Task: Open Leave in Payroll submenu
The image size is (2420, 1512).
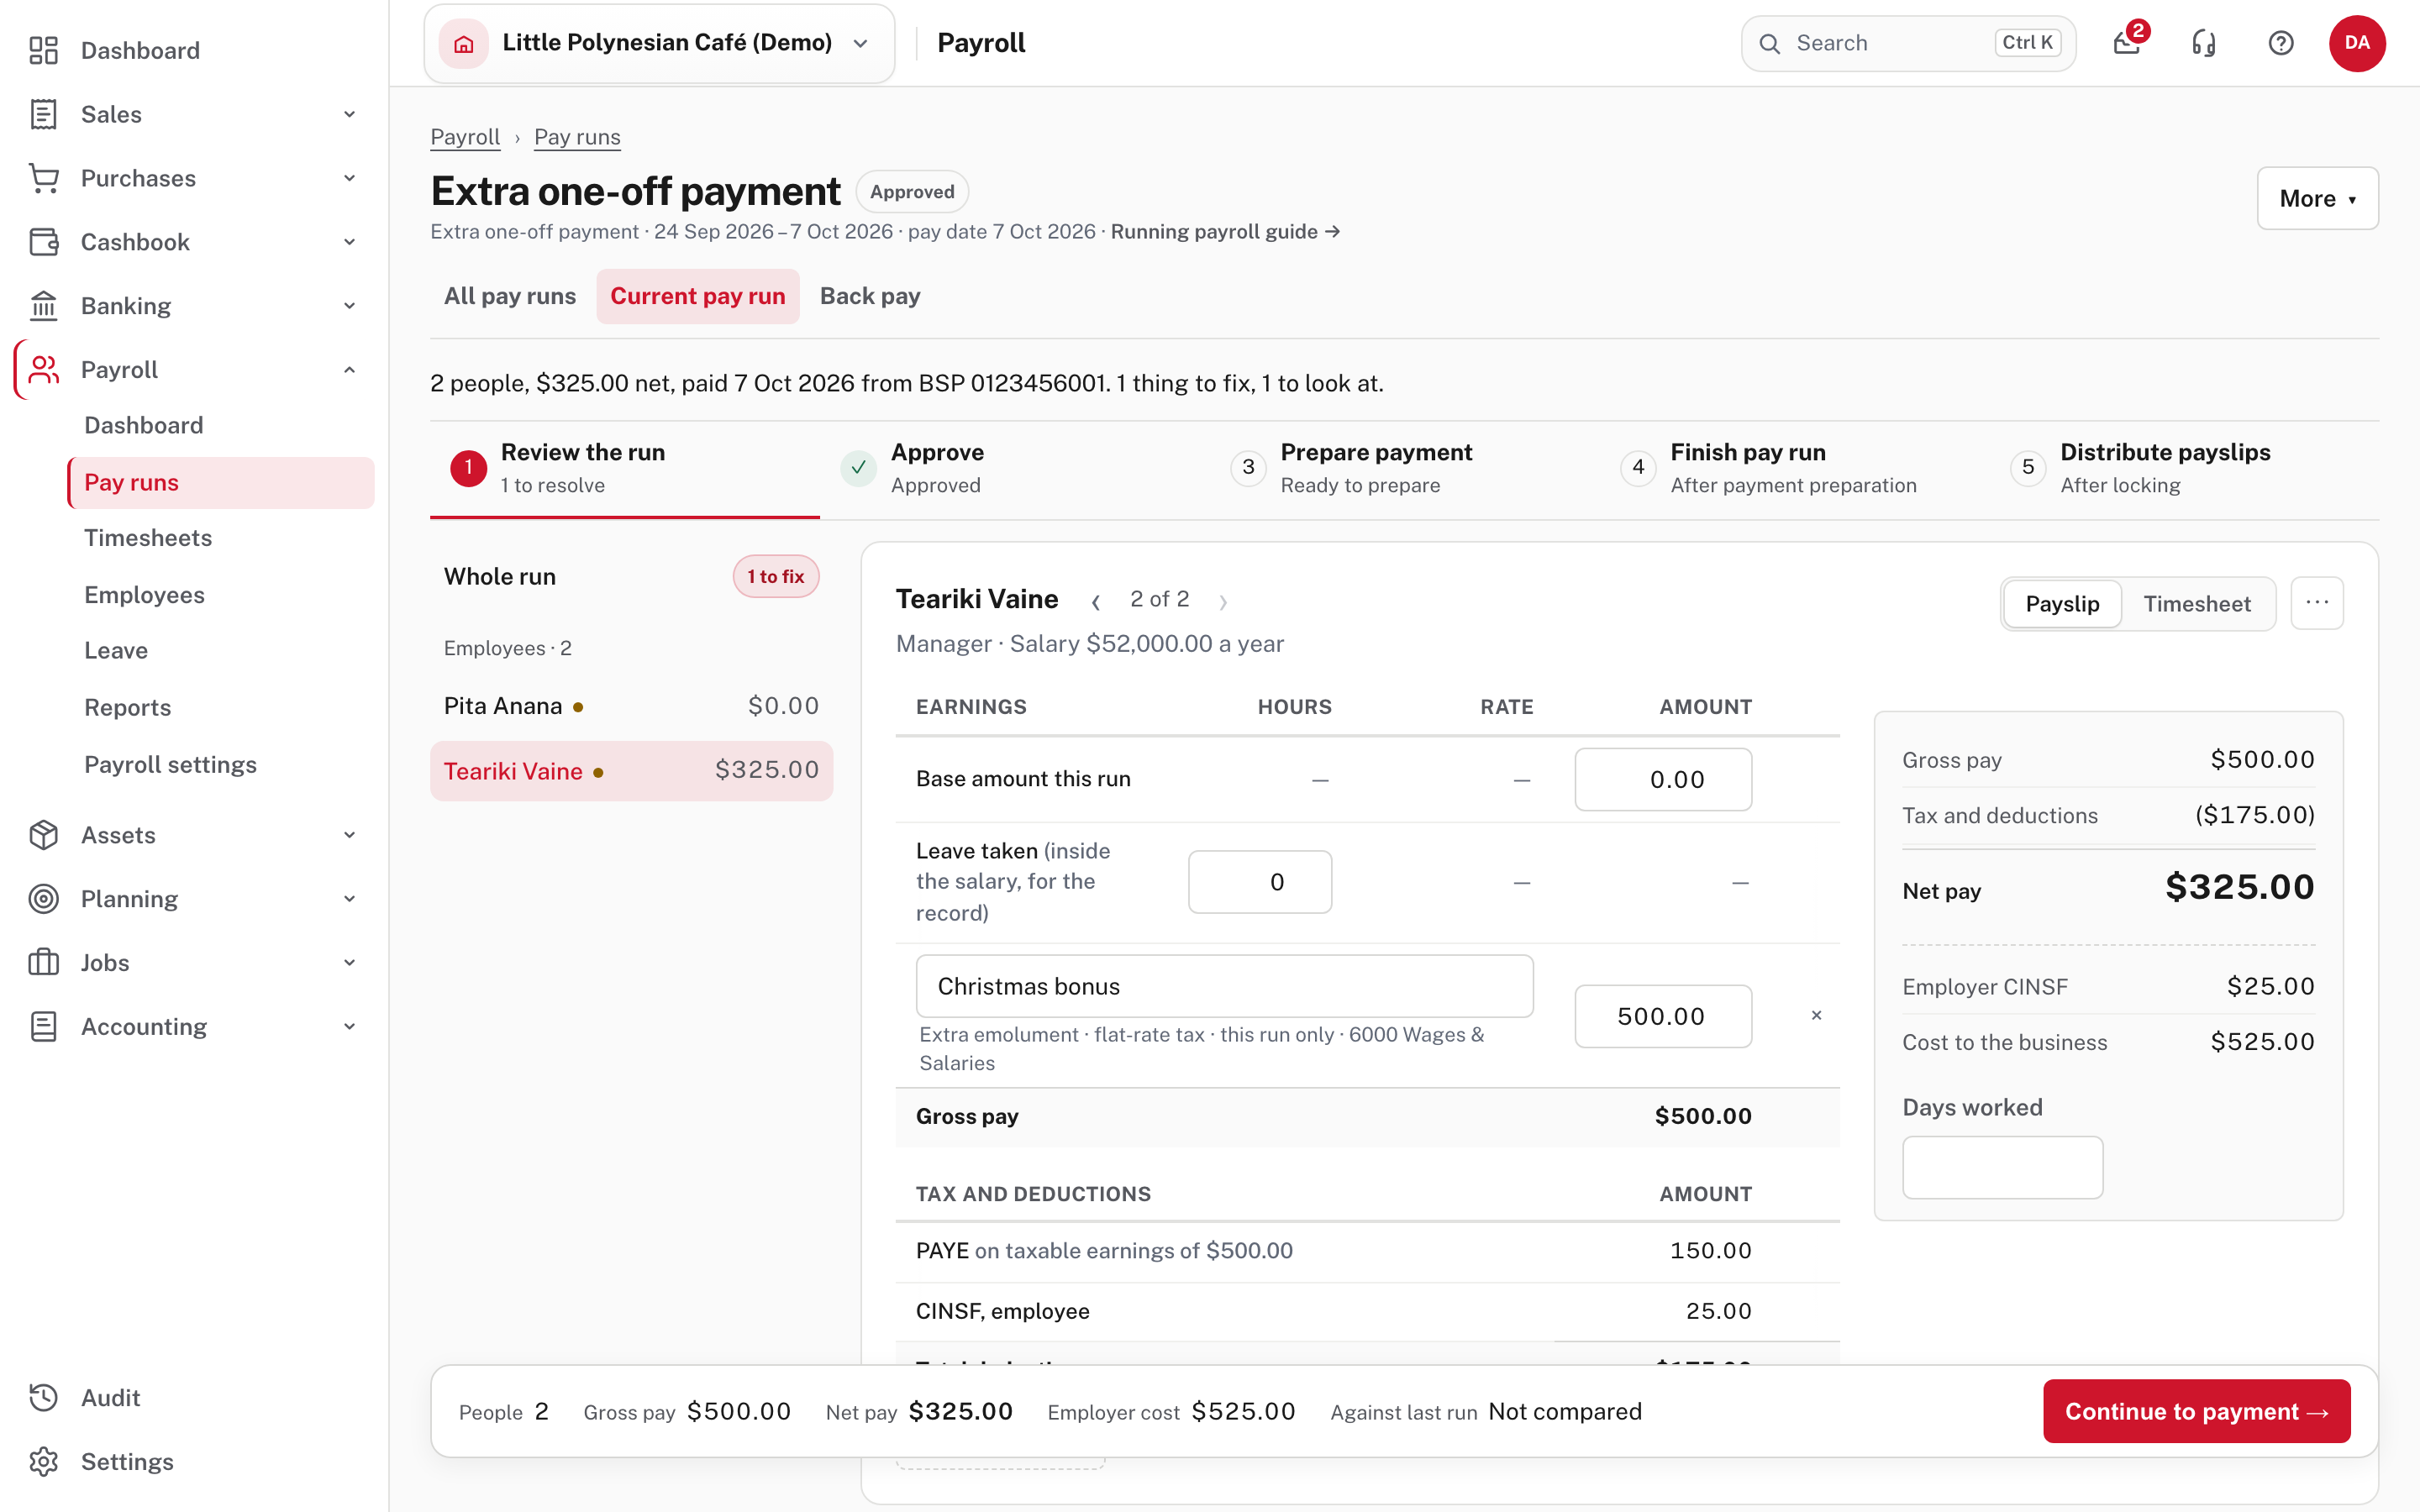Action: coord(221,651)
